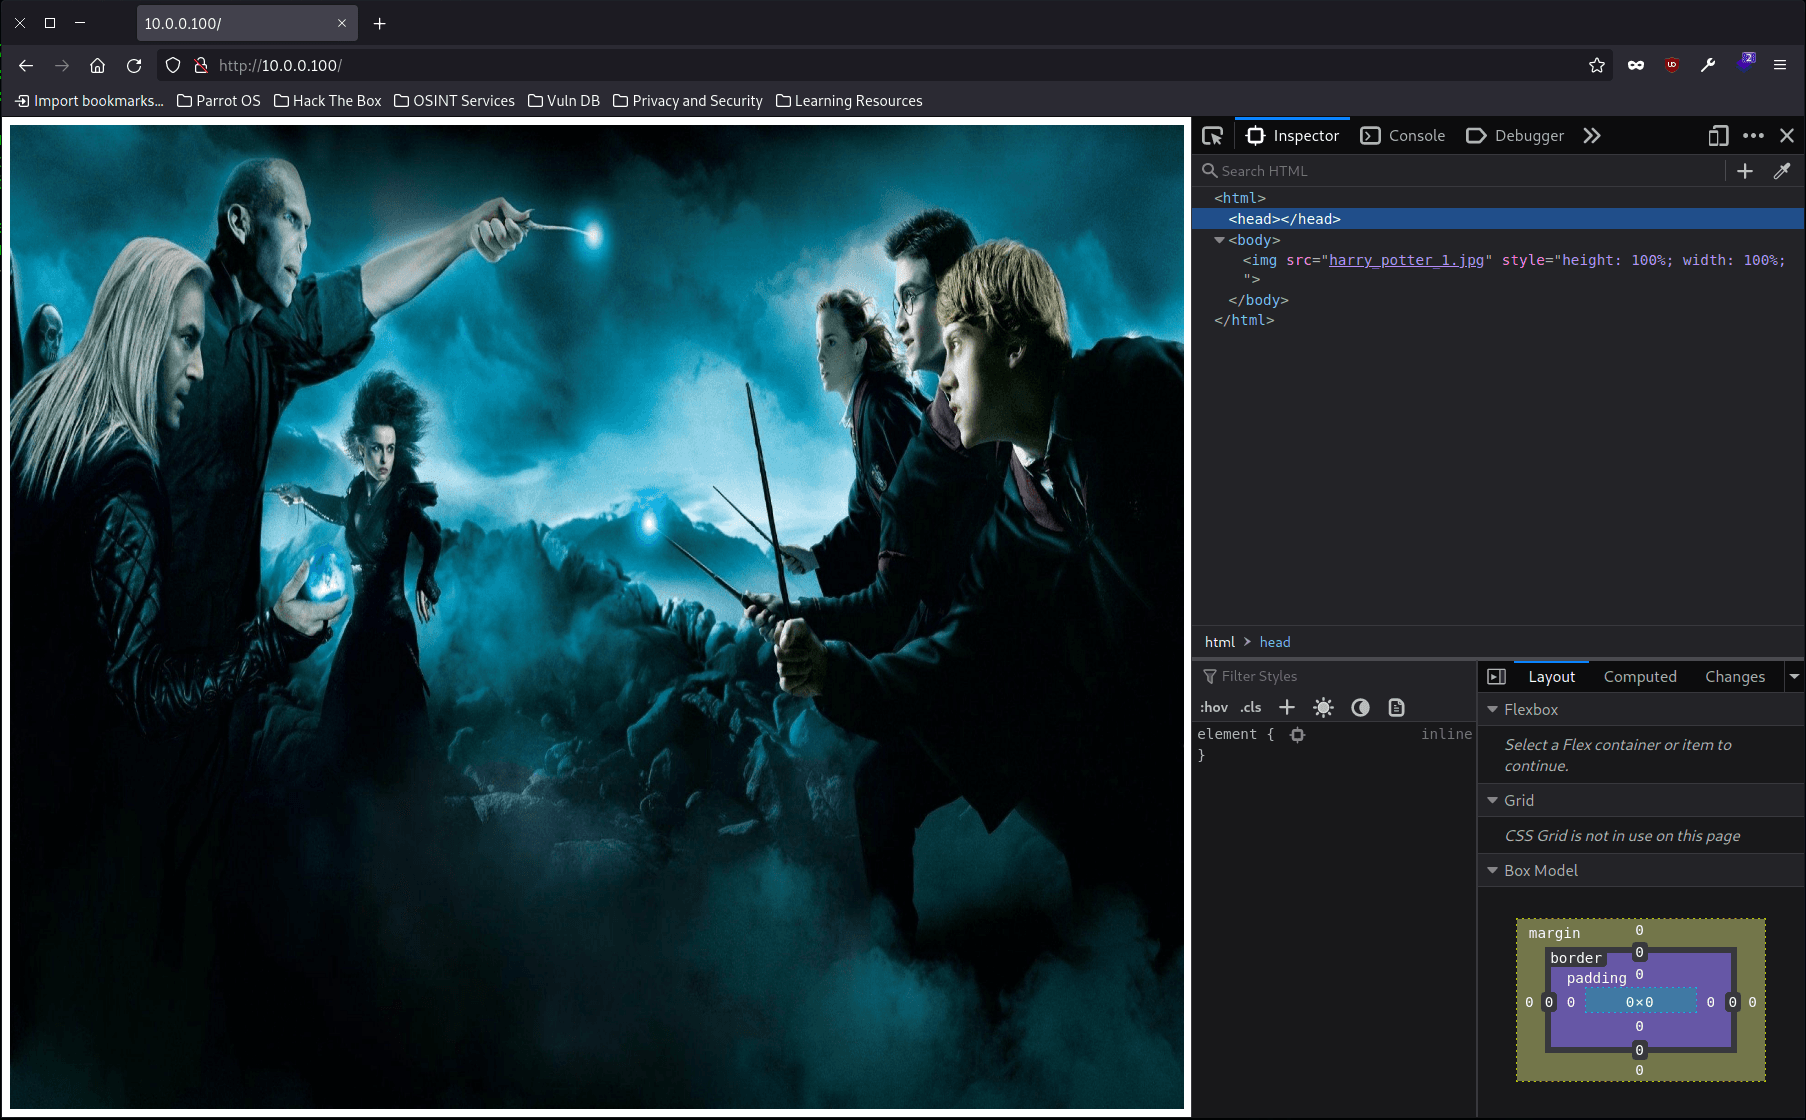1806x1120 pixels.
Task: Reload the current page
Action: coord(134,65)
